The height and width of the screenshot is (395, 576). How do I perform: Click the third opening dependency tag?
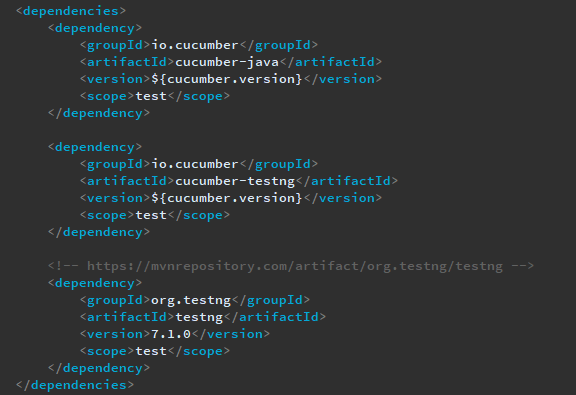(x=95, y=283)
